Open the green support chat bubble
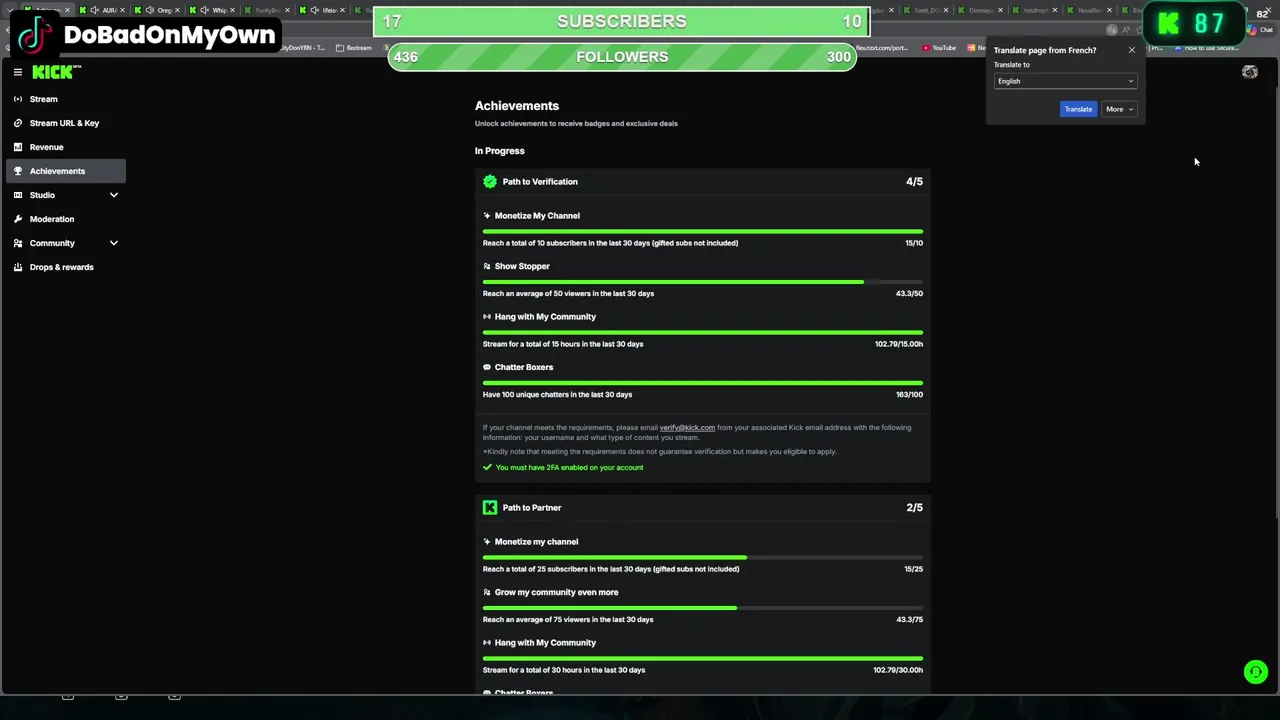 click(1255, 672)
